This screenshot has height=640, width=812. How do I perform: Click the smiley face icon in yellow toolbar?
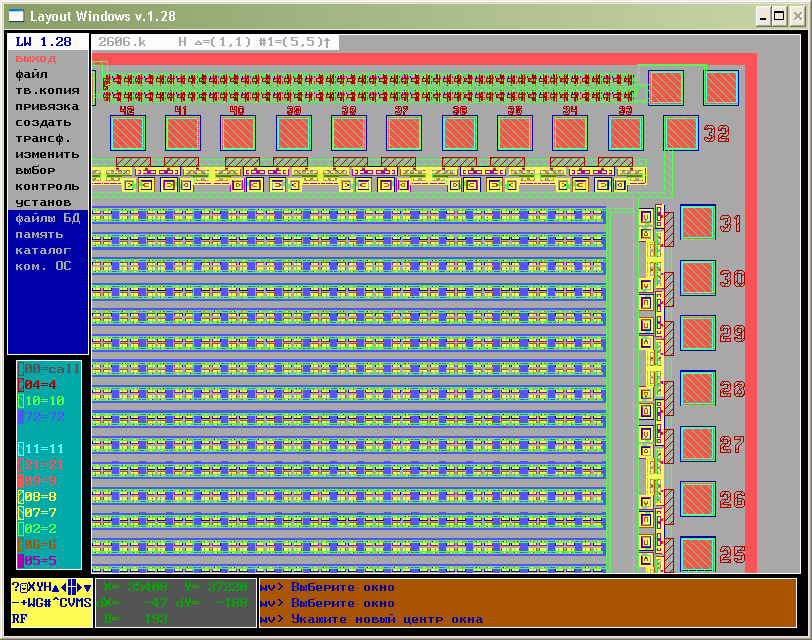pyautogui.click(x=24, y=587)
